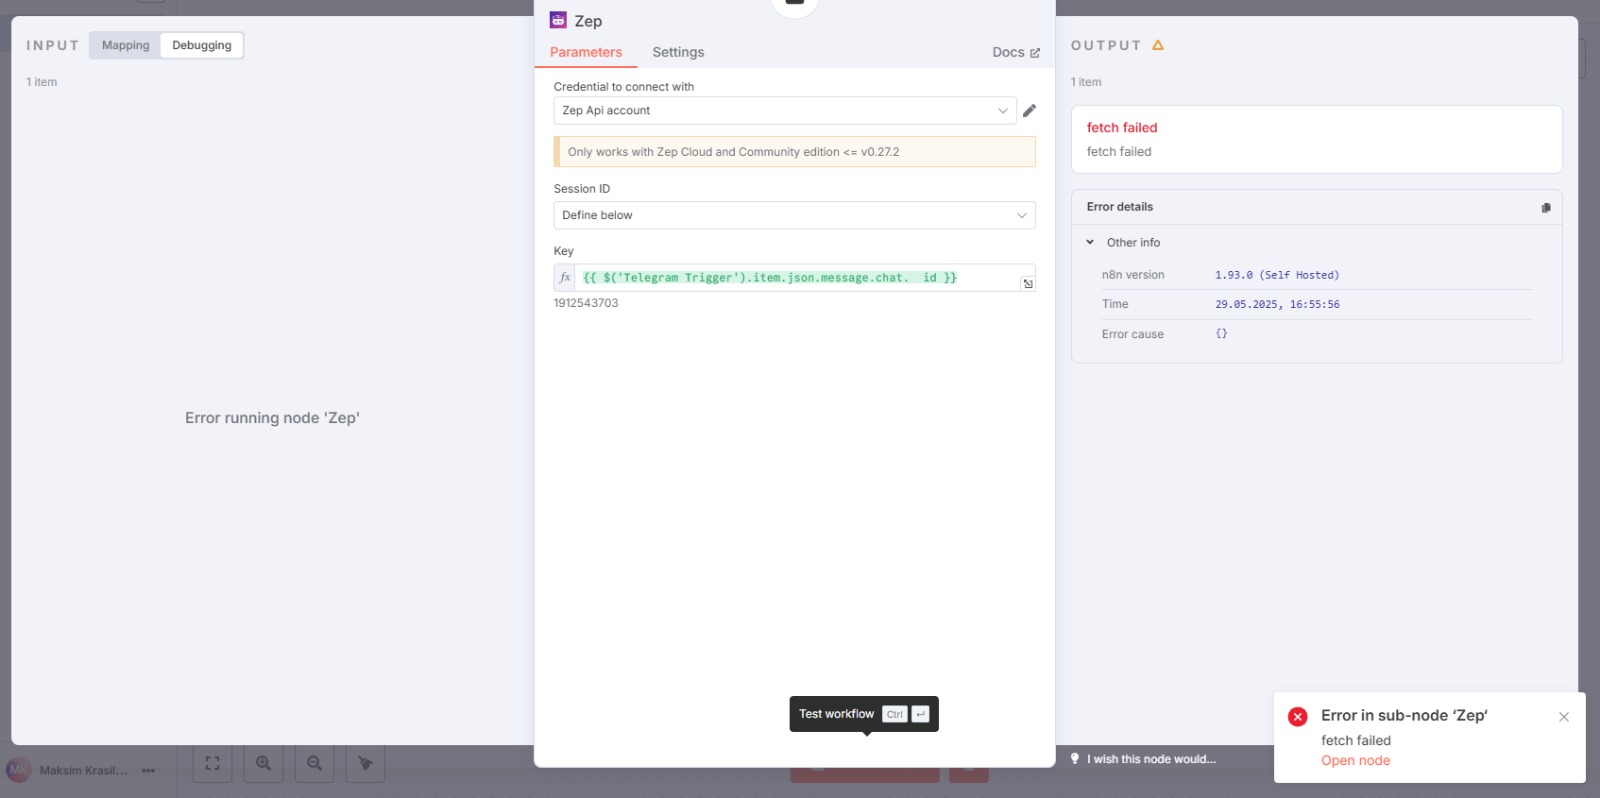Open the Docs external link
This screenshot has height=798, width=1600.
click(1016, 52)
